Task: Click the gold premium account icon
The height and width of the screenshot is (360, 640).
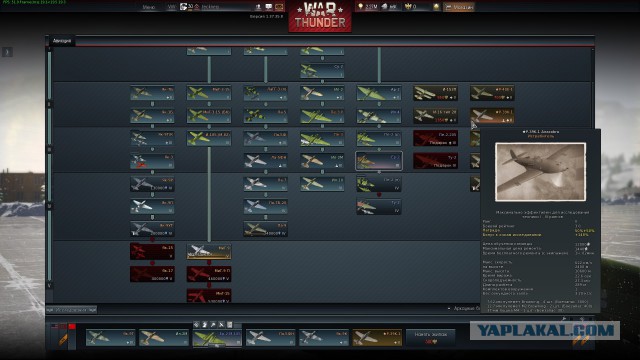Action: pos(436,7)
